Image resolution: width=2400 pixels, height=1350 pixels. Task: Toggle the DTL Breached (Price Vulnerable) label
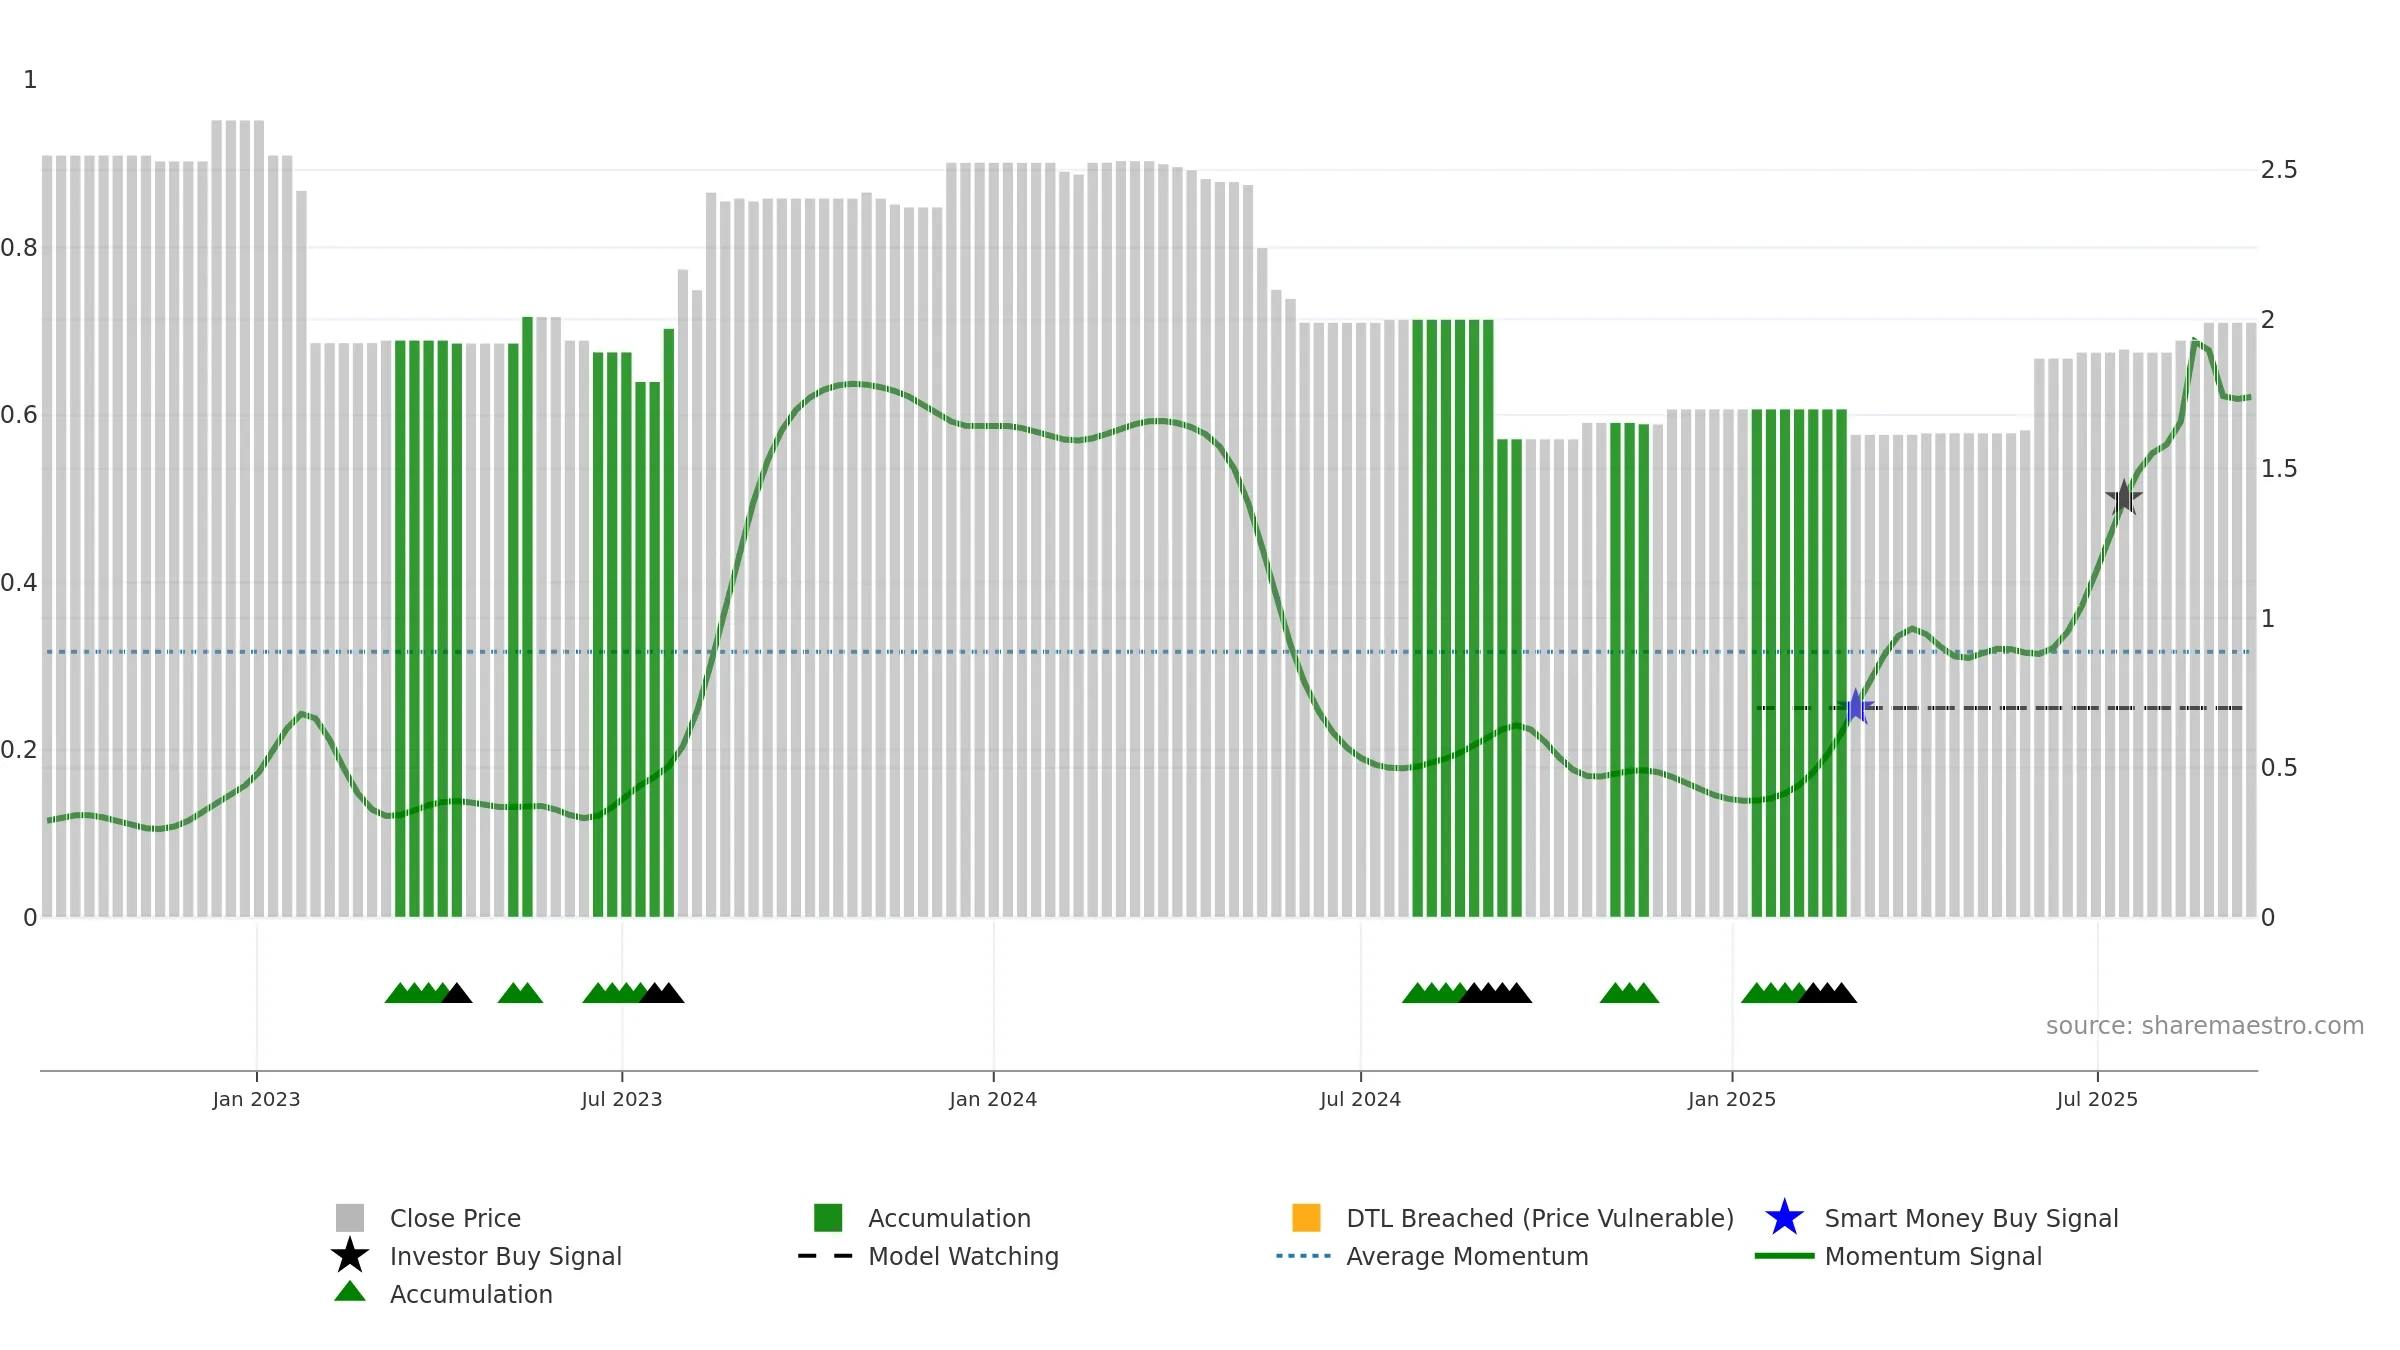tap(1540, 1218)
